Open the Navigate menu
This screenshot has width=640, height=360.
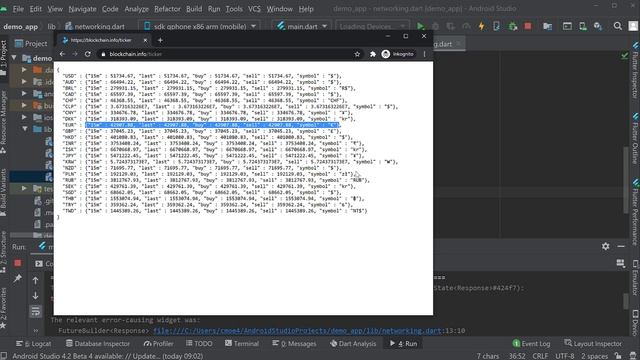click(82, 9)
